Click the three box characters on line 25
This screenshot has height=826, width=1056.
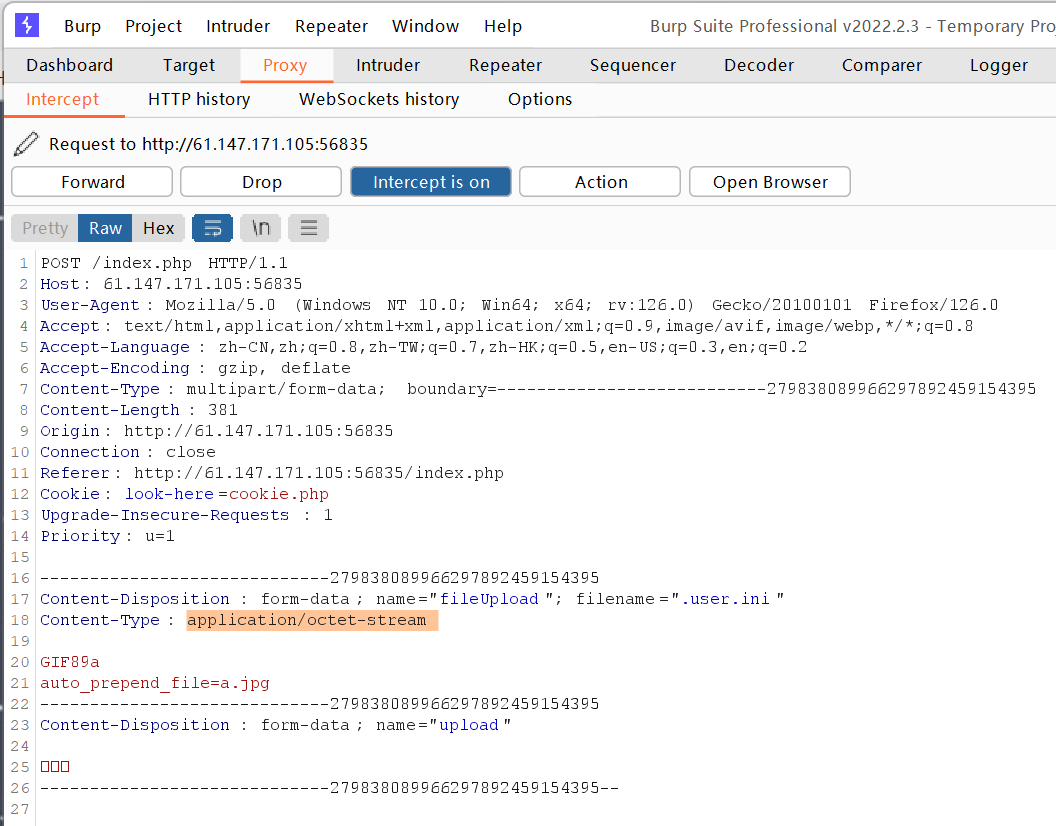[x=55, y=767]
